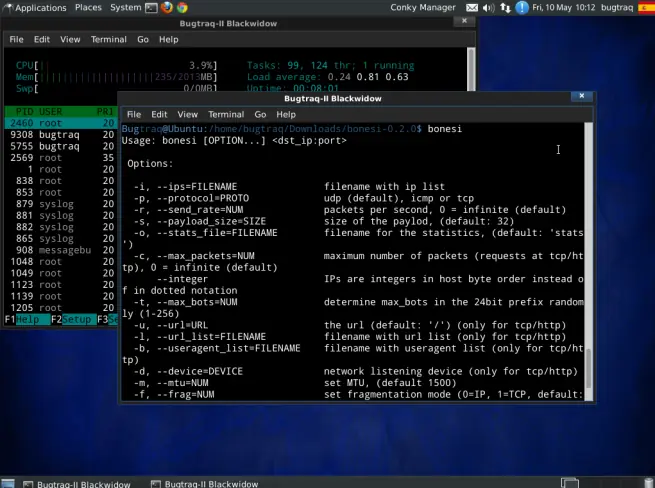The height and width of the screenshot is (488, 655).
Task: Switch to second Bugtraq-II Blackwidow taskbar entry
Action: pyautogui.click(x=205, y=483)
